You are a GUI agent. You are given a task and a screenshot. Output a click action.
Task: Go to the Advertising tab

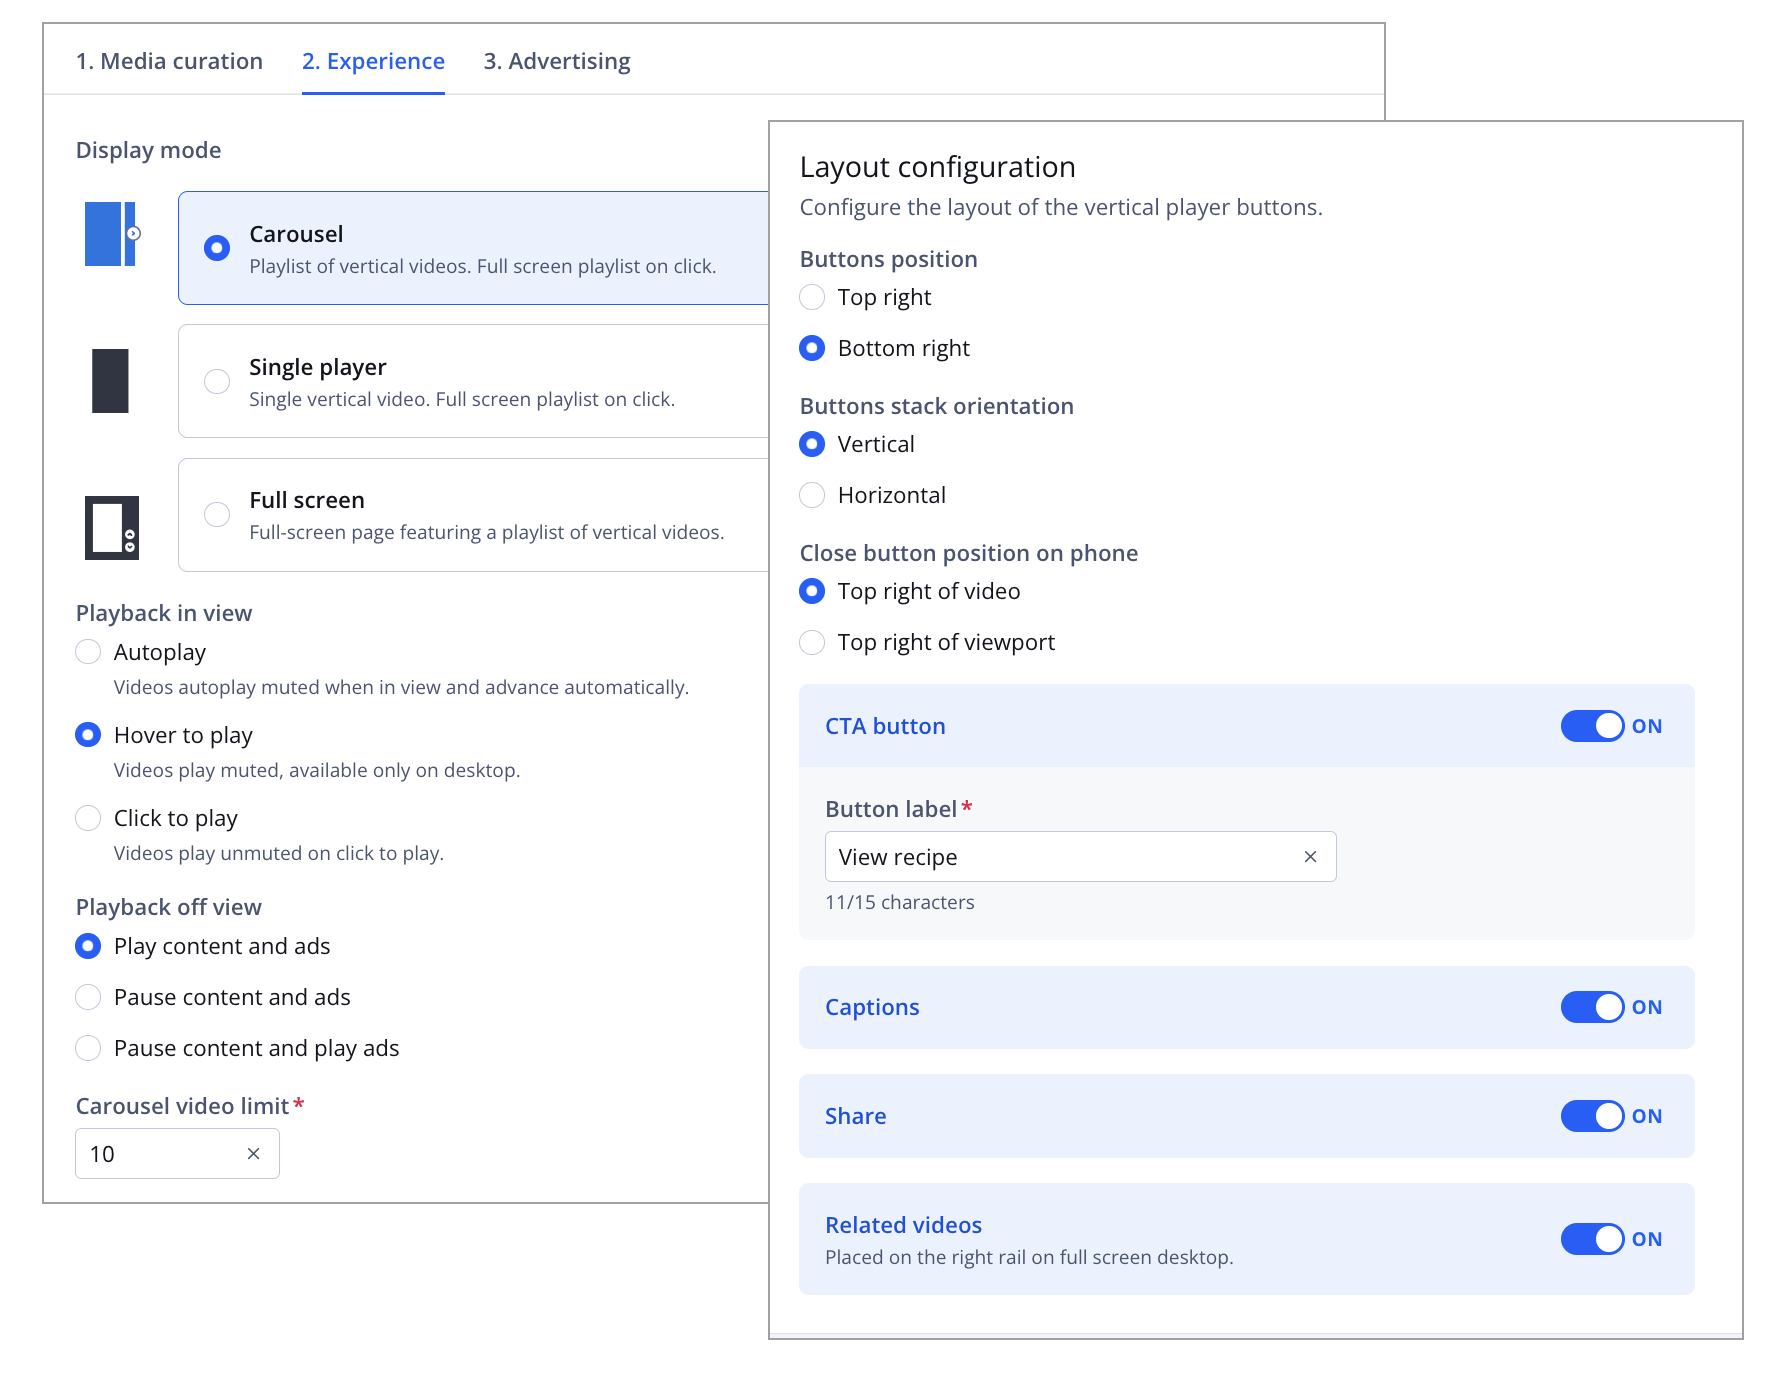557,61
